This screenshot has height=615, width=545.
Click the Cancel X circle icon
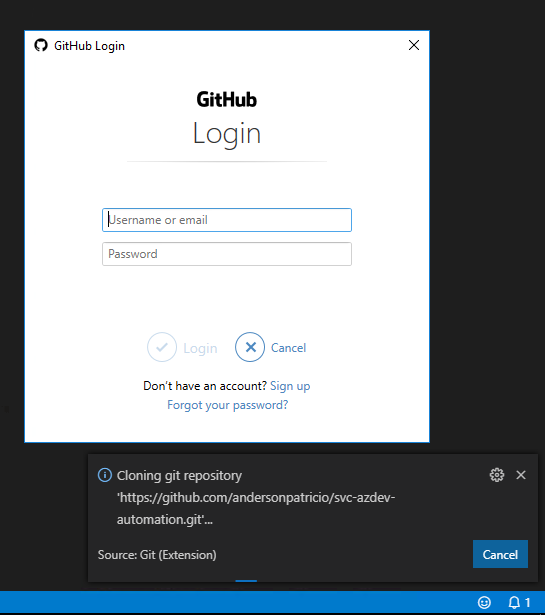pos(250,347)
